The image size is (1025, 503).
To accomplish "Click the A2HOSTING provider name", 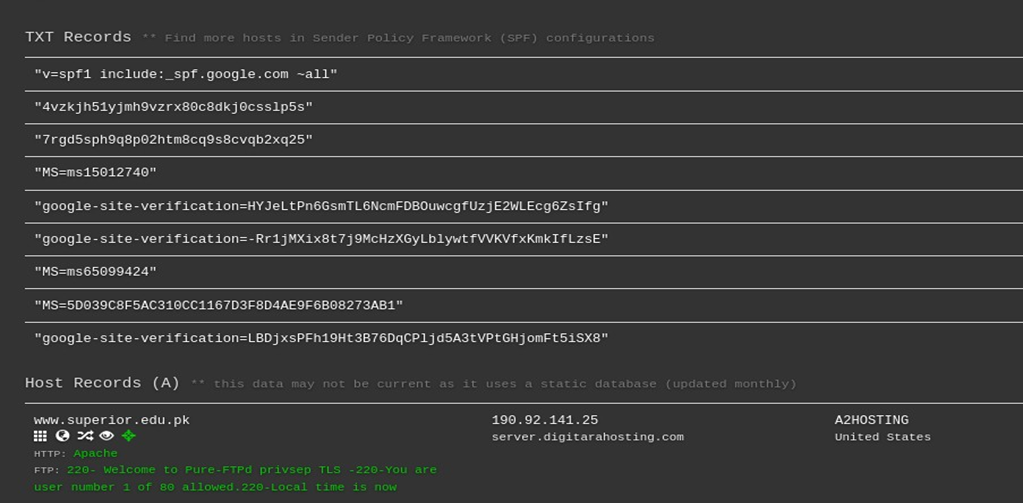I will coord(871,421).
